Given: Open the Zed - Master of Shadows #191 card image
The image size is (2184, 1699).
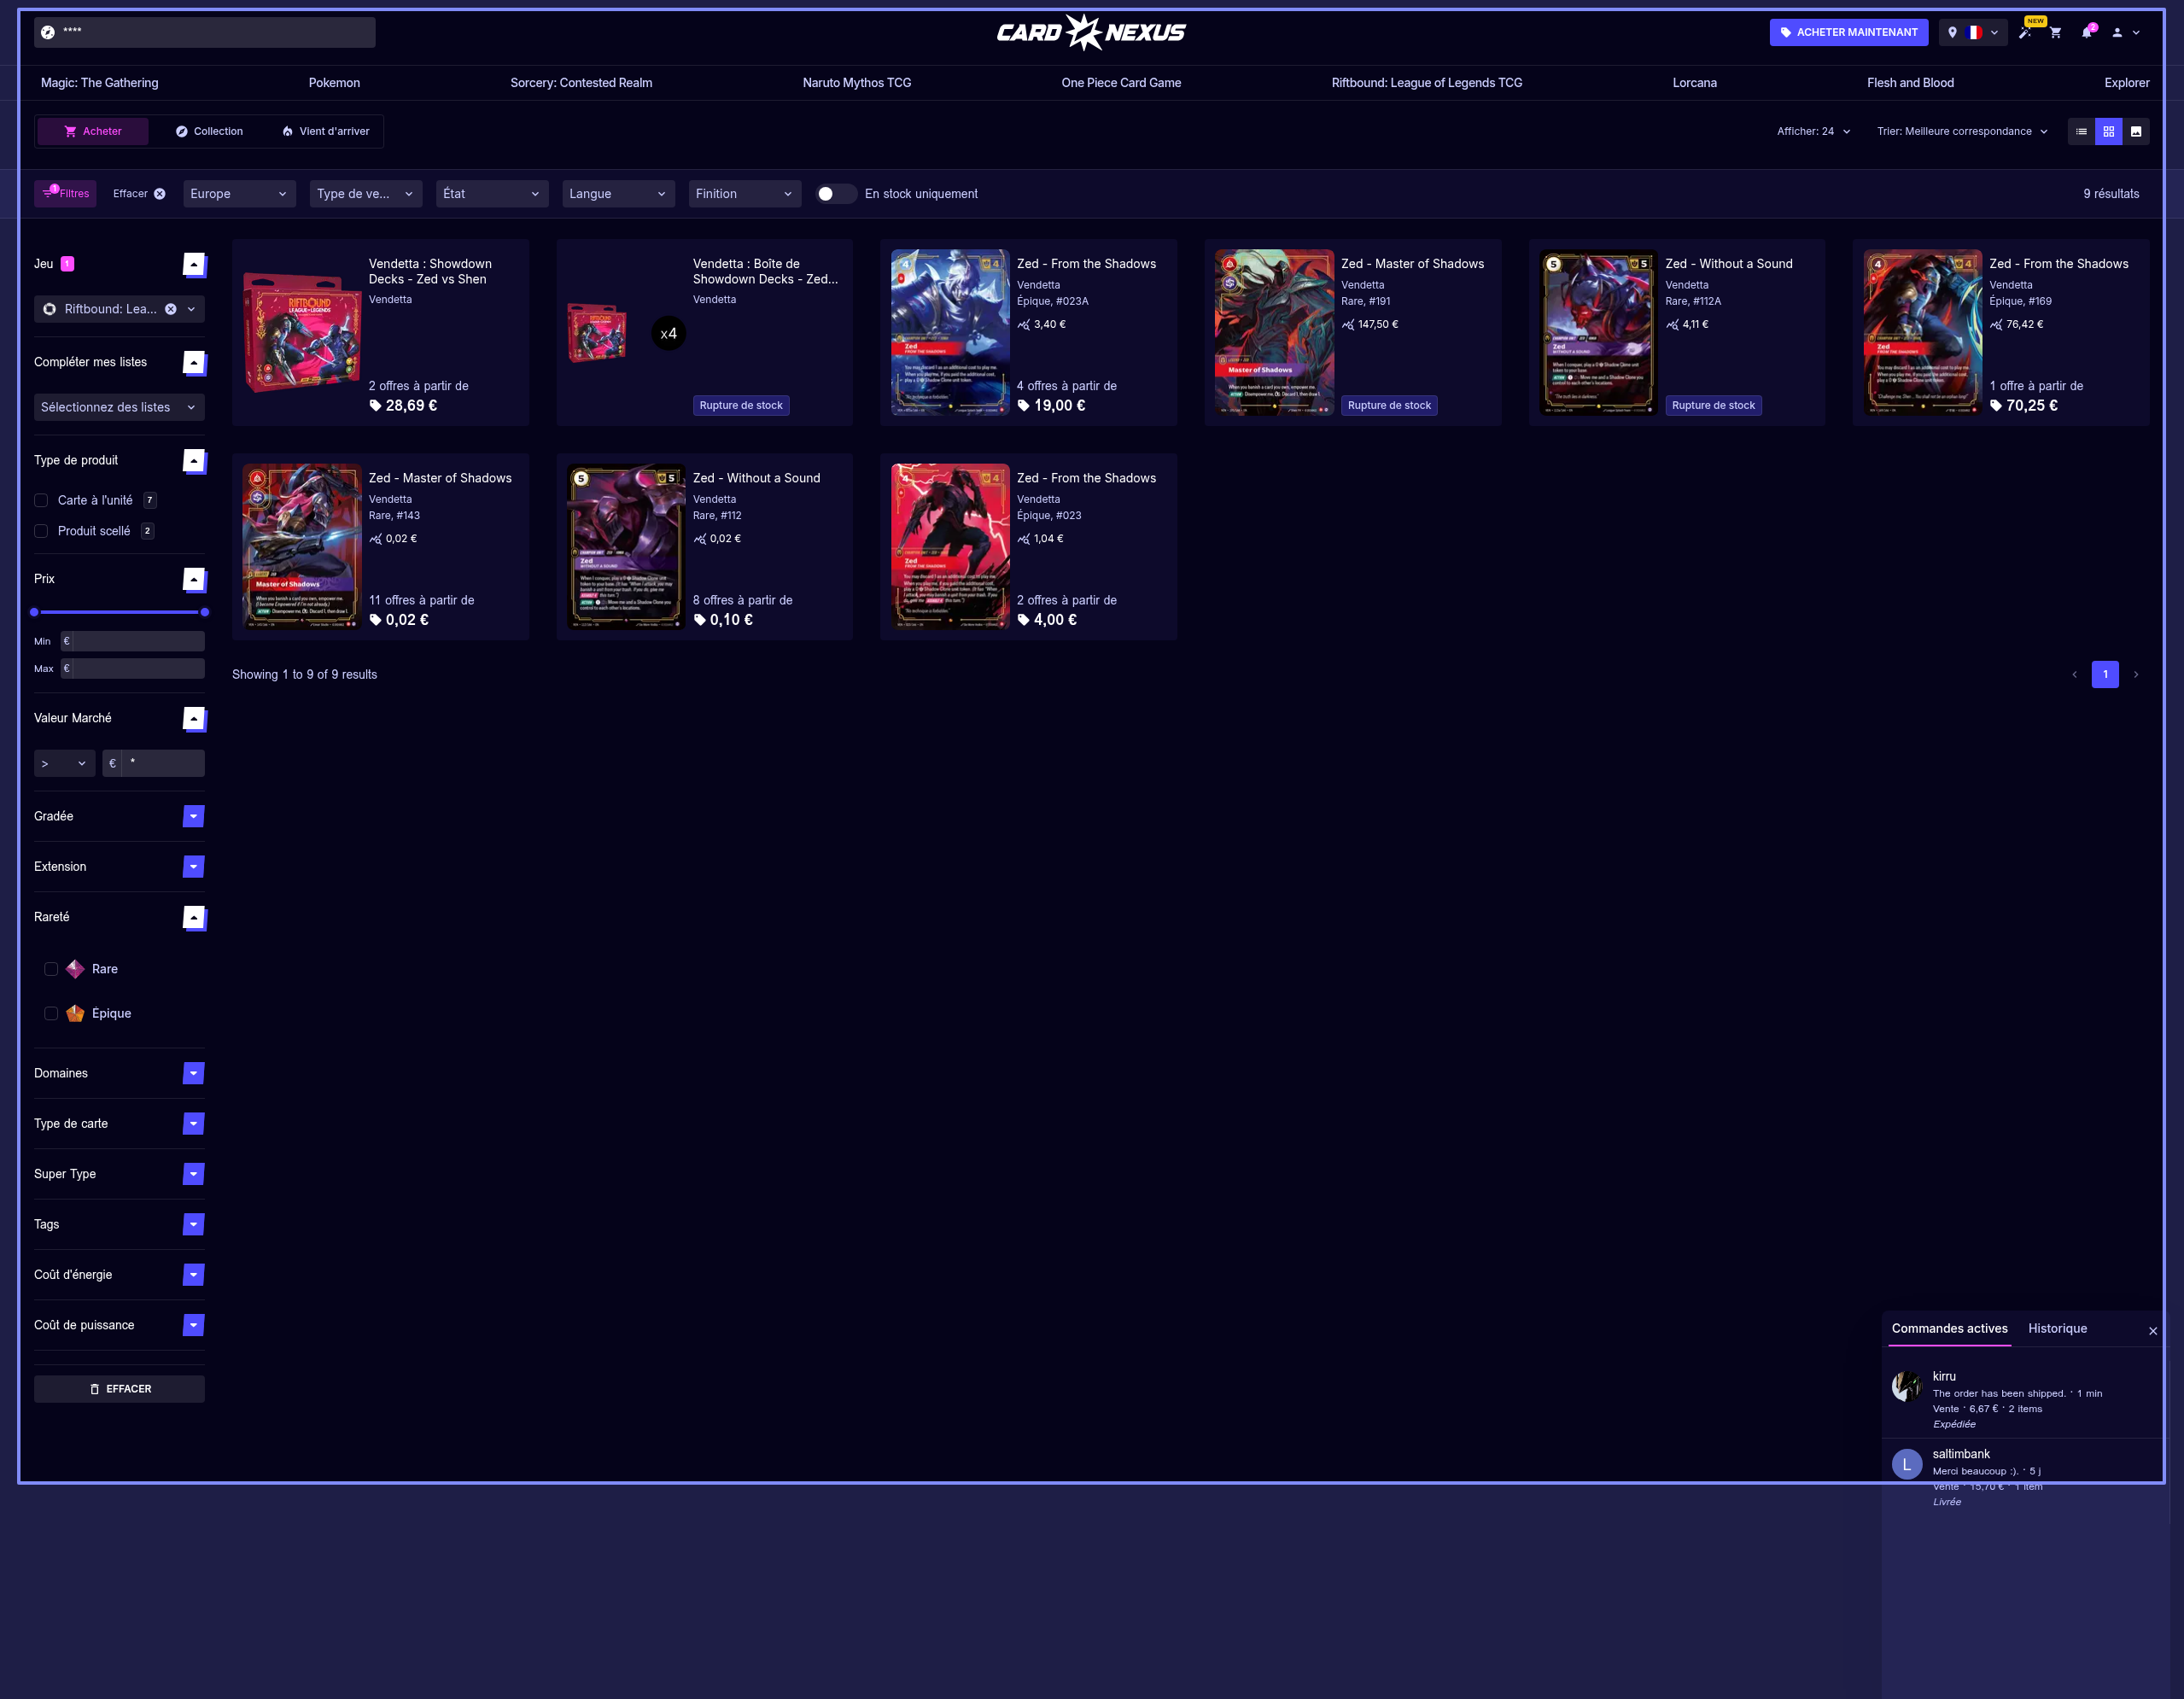Looking at the screenshot, I should pyautogui.click(x=1274, y=332).
